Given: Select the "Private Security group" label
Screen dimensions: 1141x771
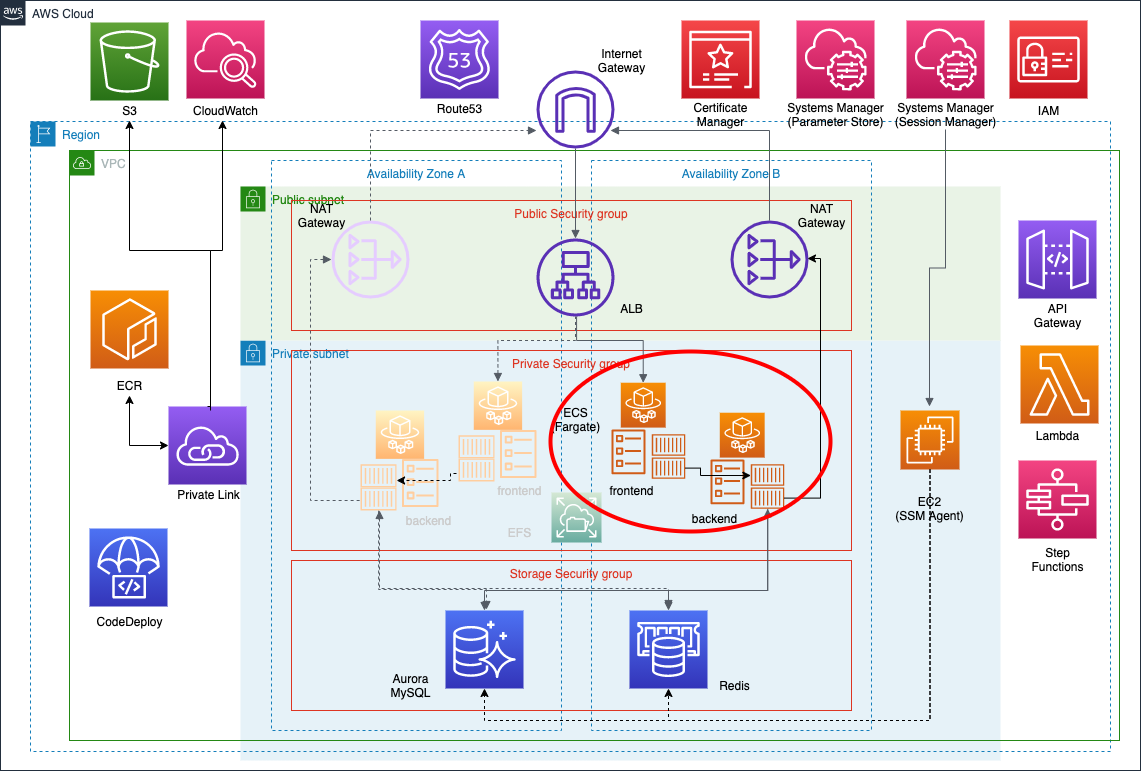Looking at the screenshot, I should [x=570, y=364].
